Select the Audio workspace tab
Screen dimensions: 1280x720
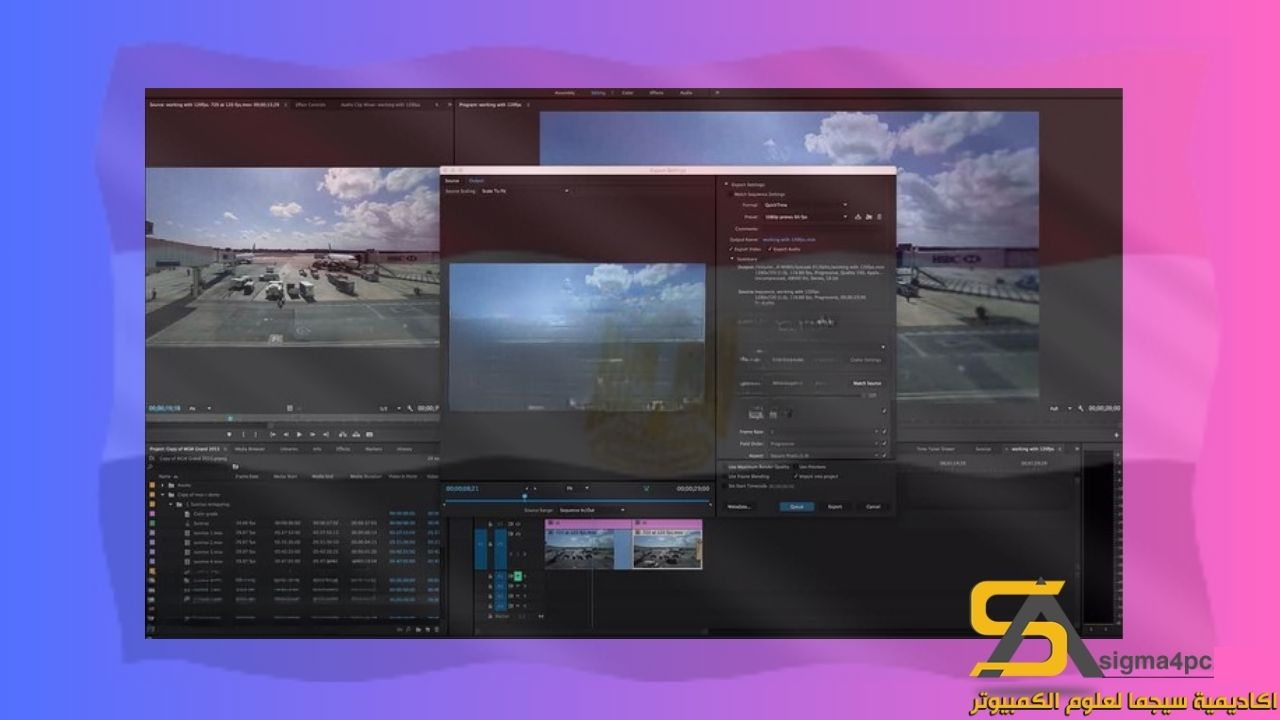click(686, 93)
